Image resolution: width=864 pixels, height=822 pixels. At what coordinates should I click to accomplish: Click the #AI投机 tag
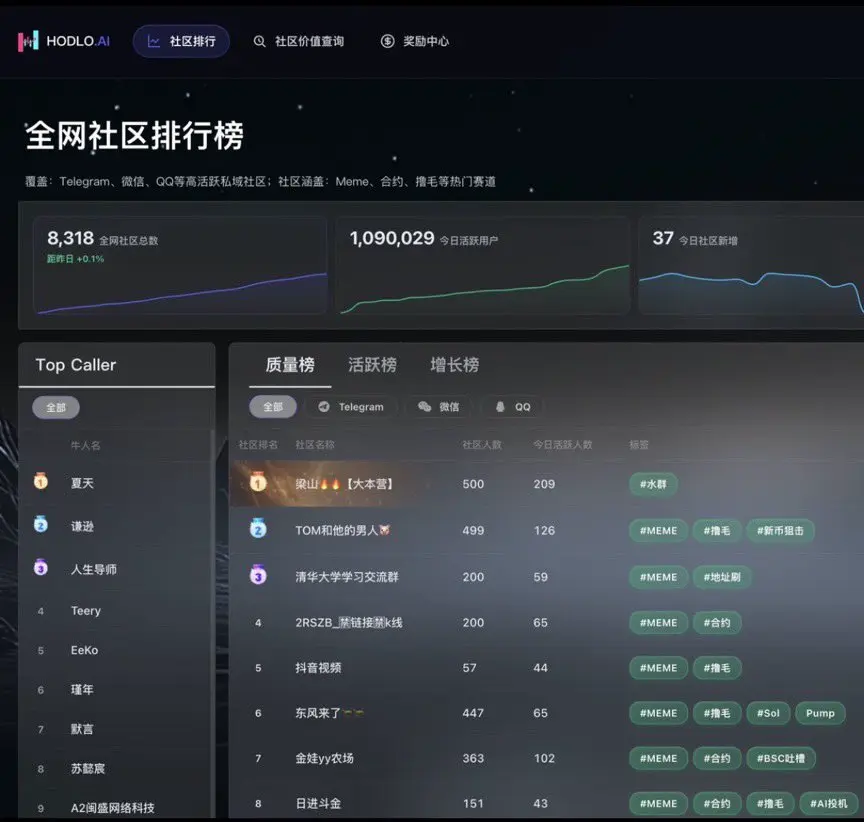[829, 804]
